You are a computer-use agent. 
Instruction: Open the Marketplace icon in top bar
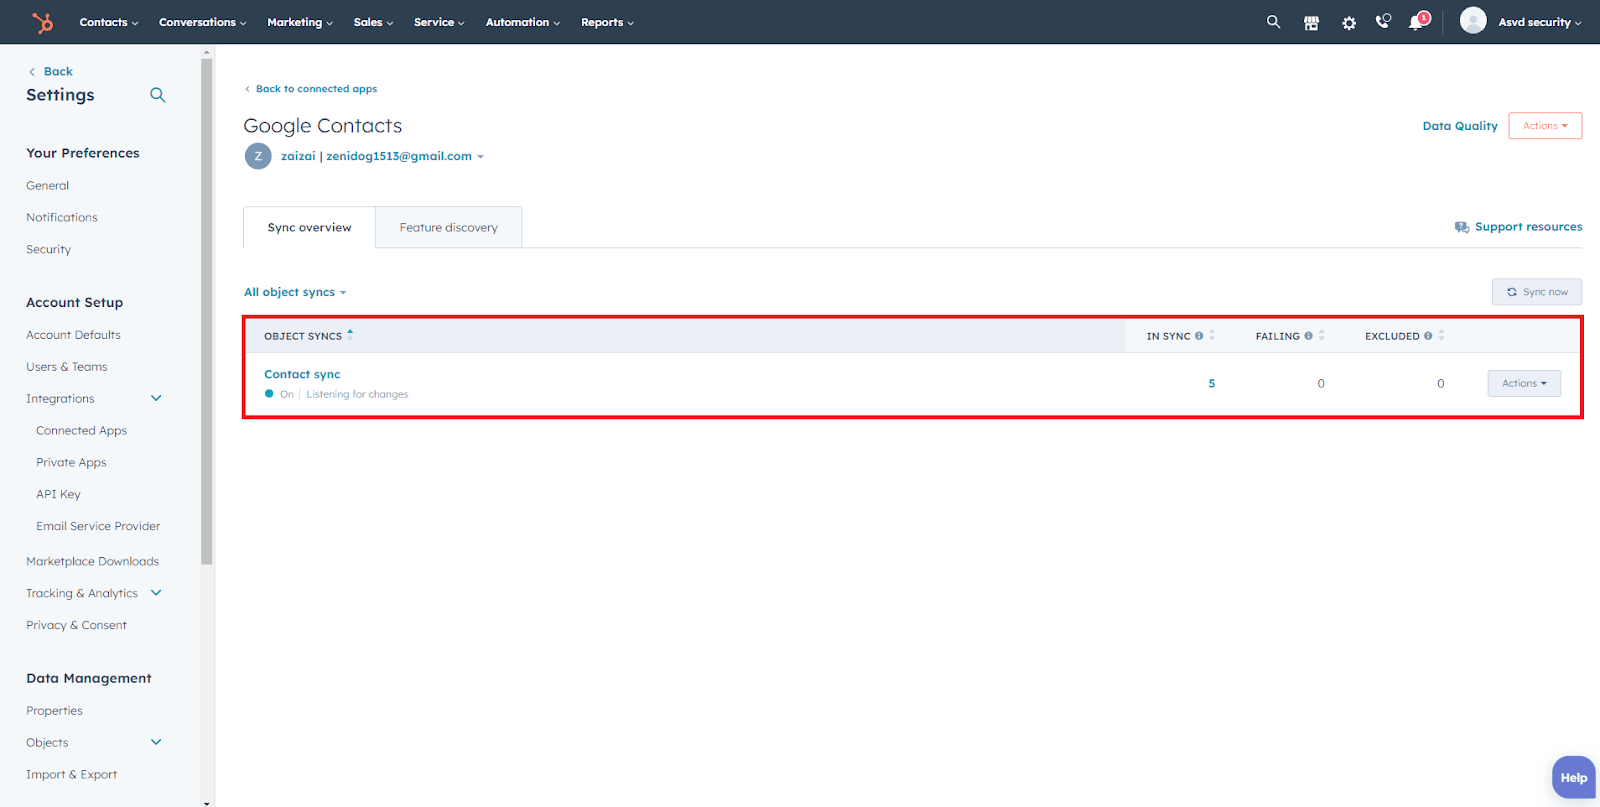coord(1311,22)
